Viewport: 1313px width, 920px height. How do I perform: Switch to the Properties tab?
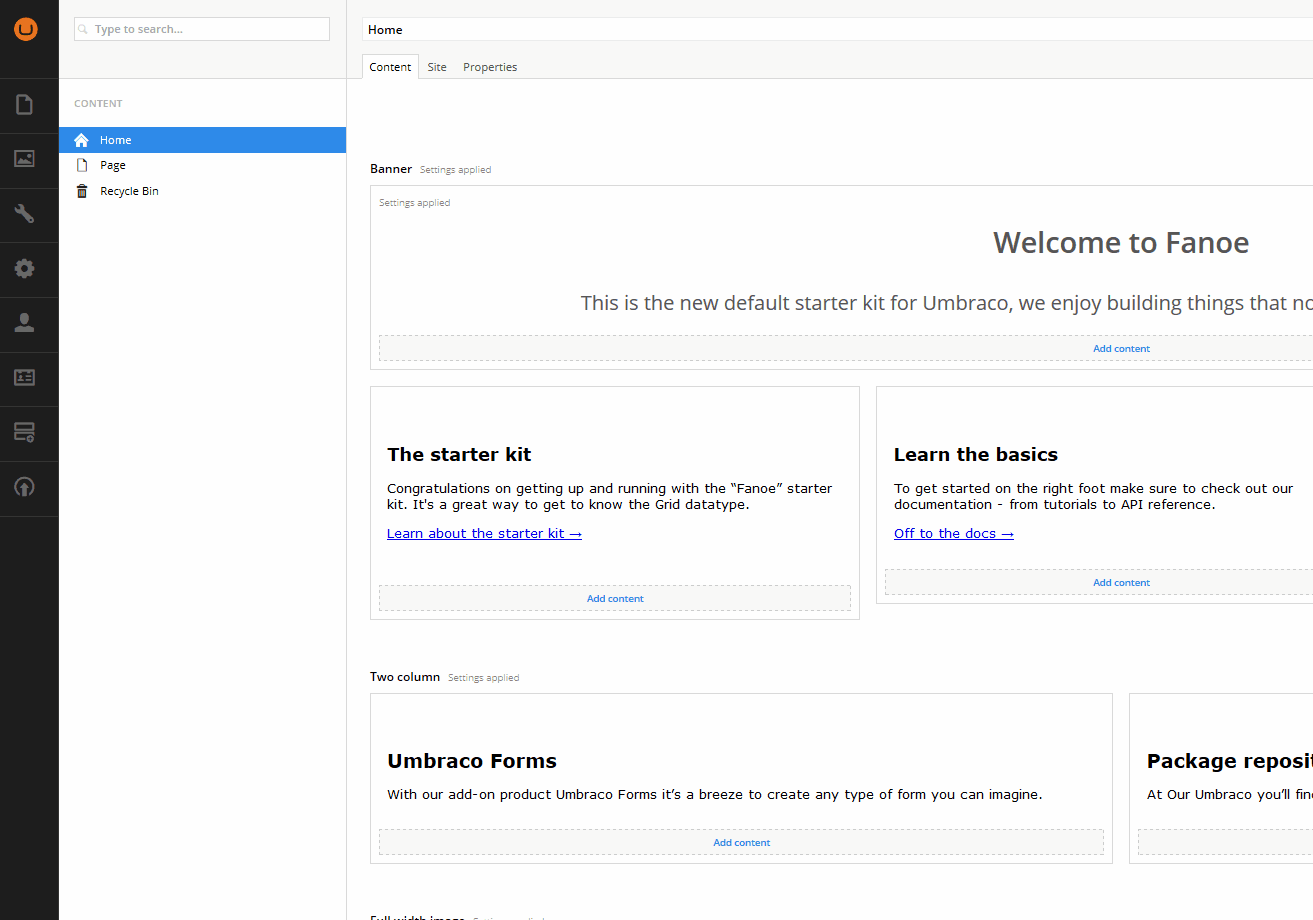coord(490,67)
